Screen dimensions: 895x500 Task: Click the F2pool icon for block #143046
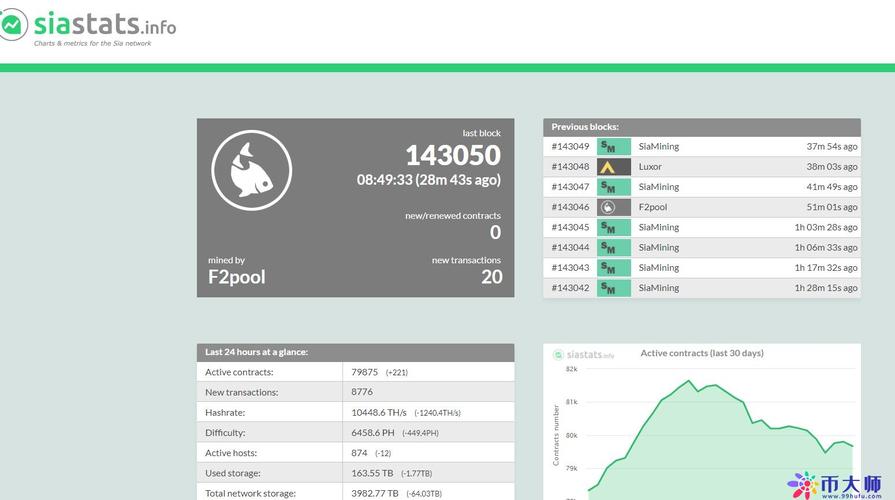coord(614,207)
